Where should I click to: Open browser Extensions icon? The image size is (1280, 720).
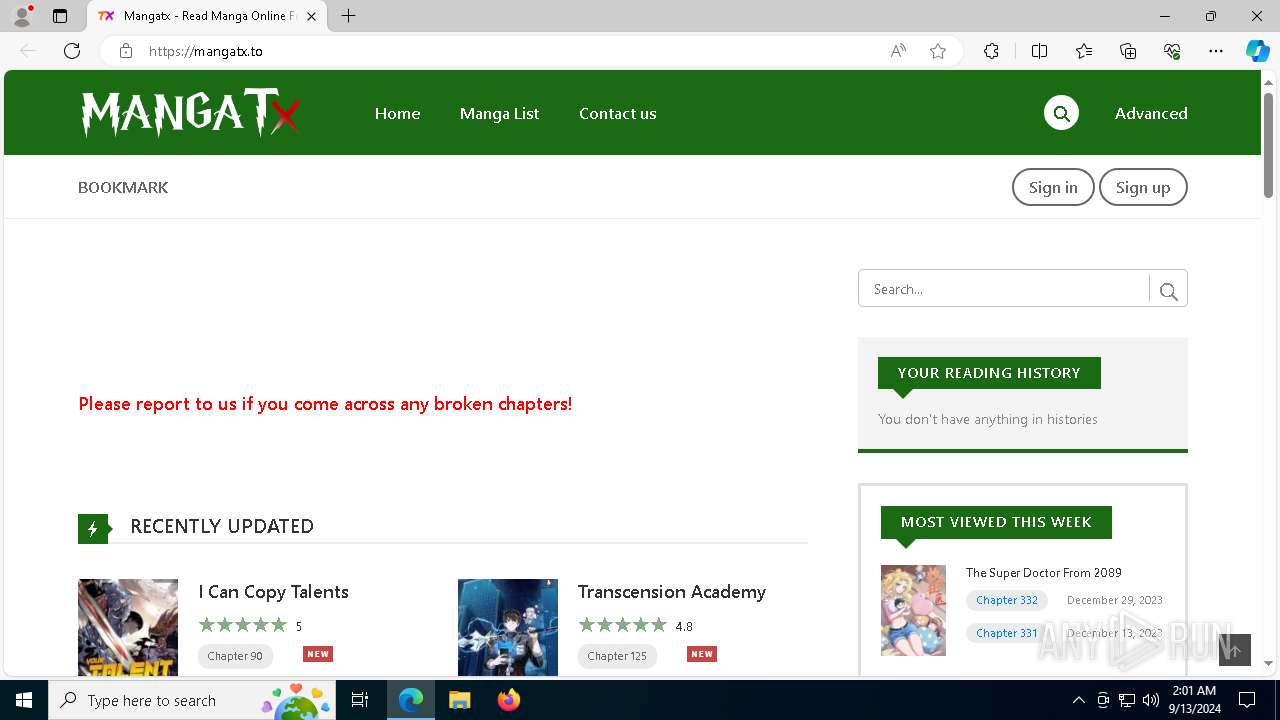(991, 51)
